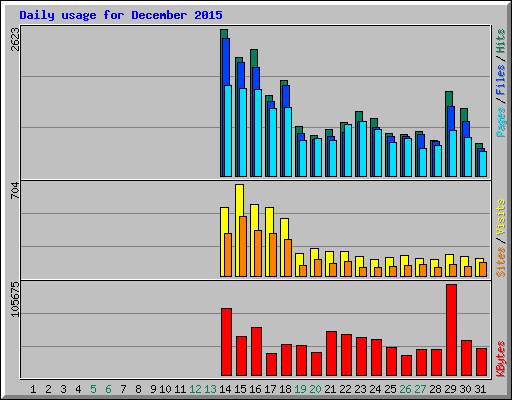
Task: Click day 14 label on x-axis
Action: pos(225,389)
